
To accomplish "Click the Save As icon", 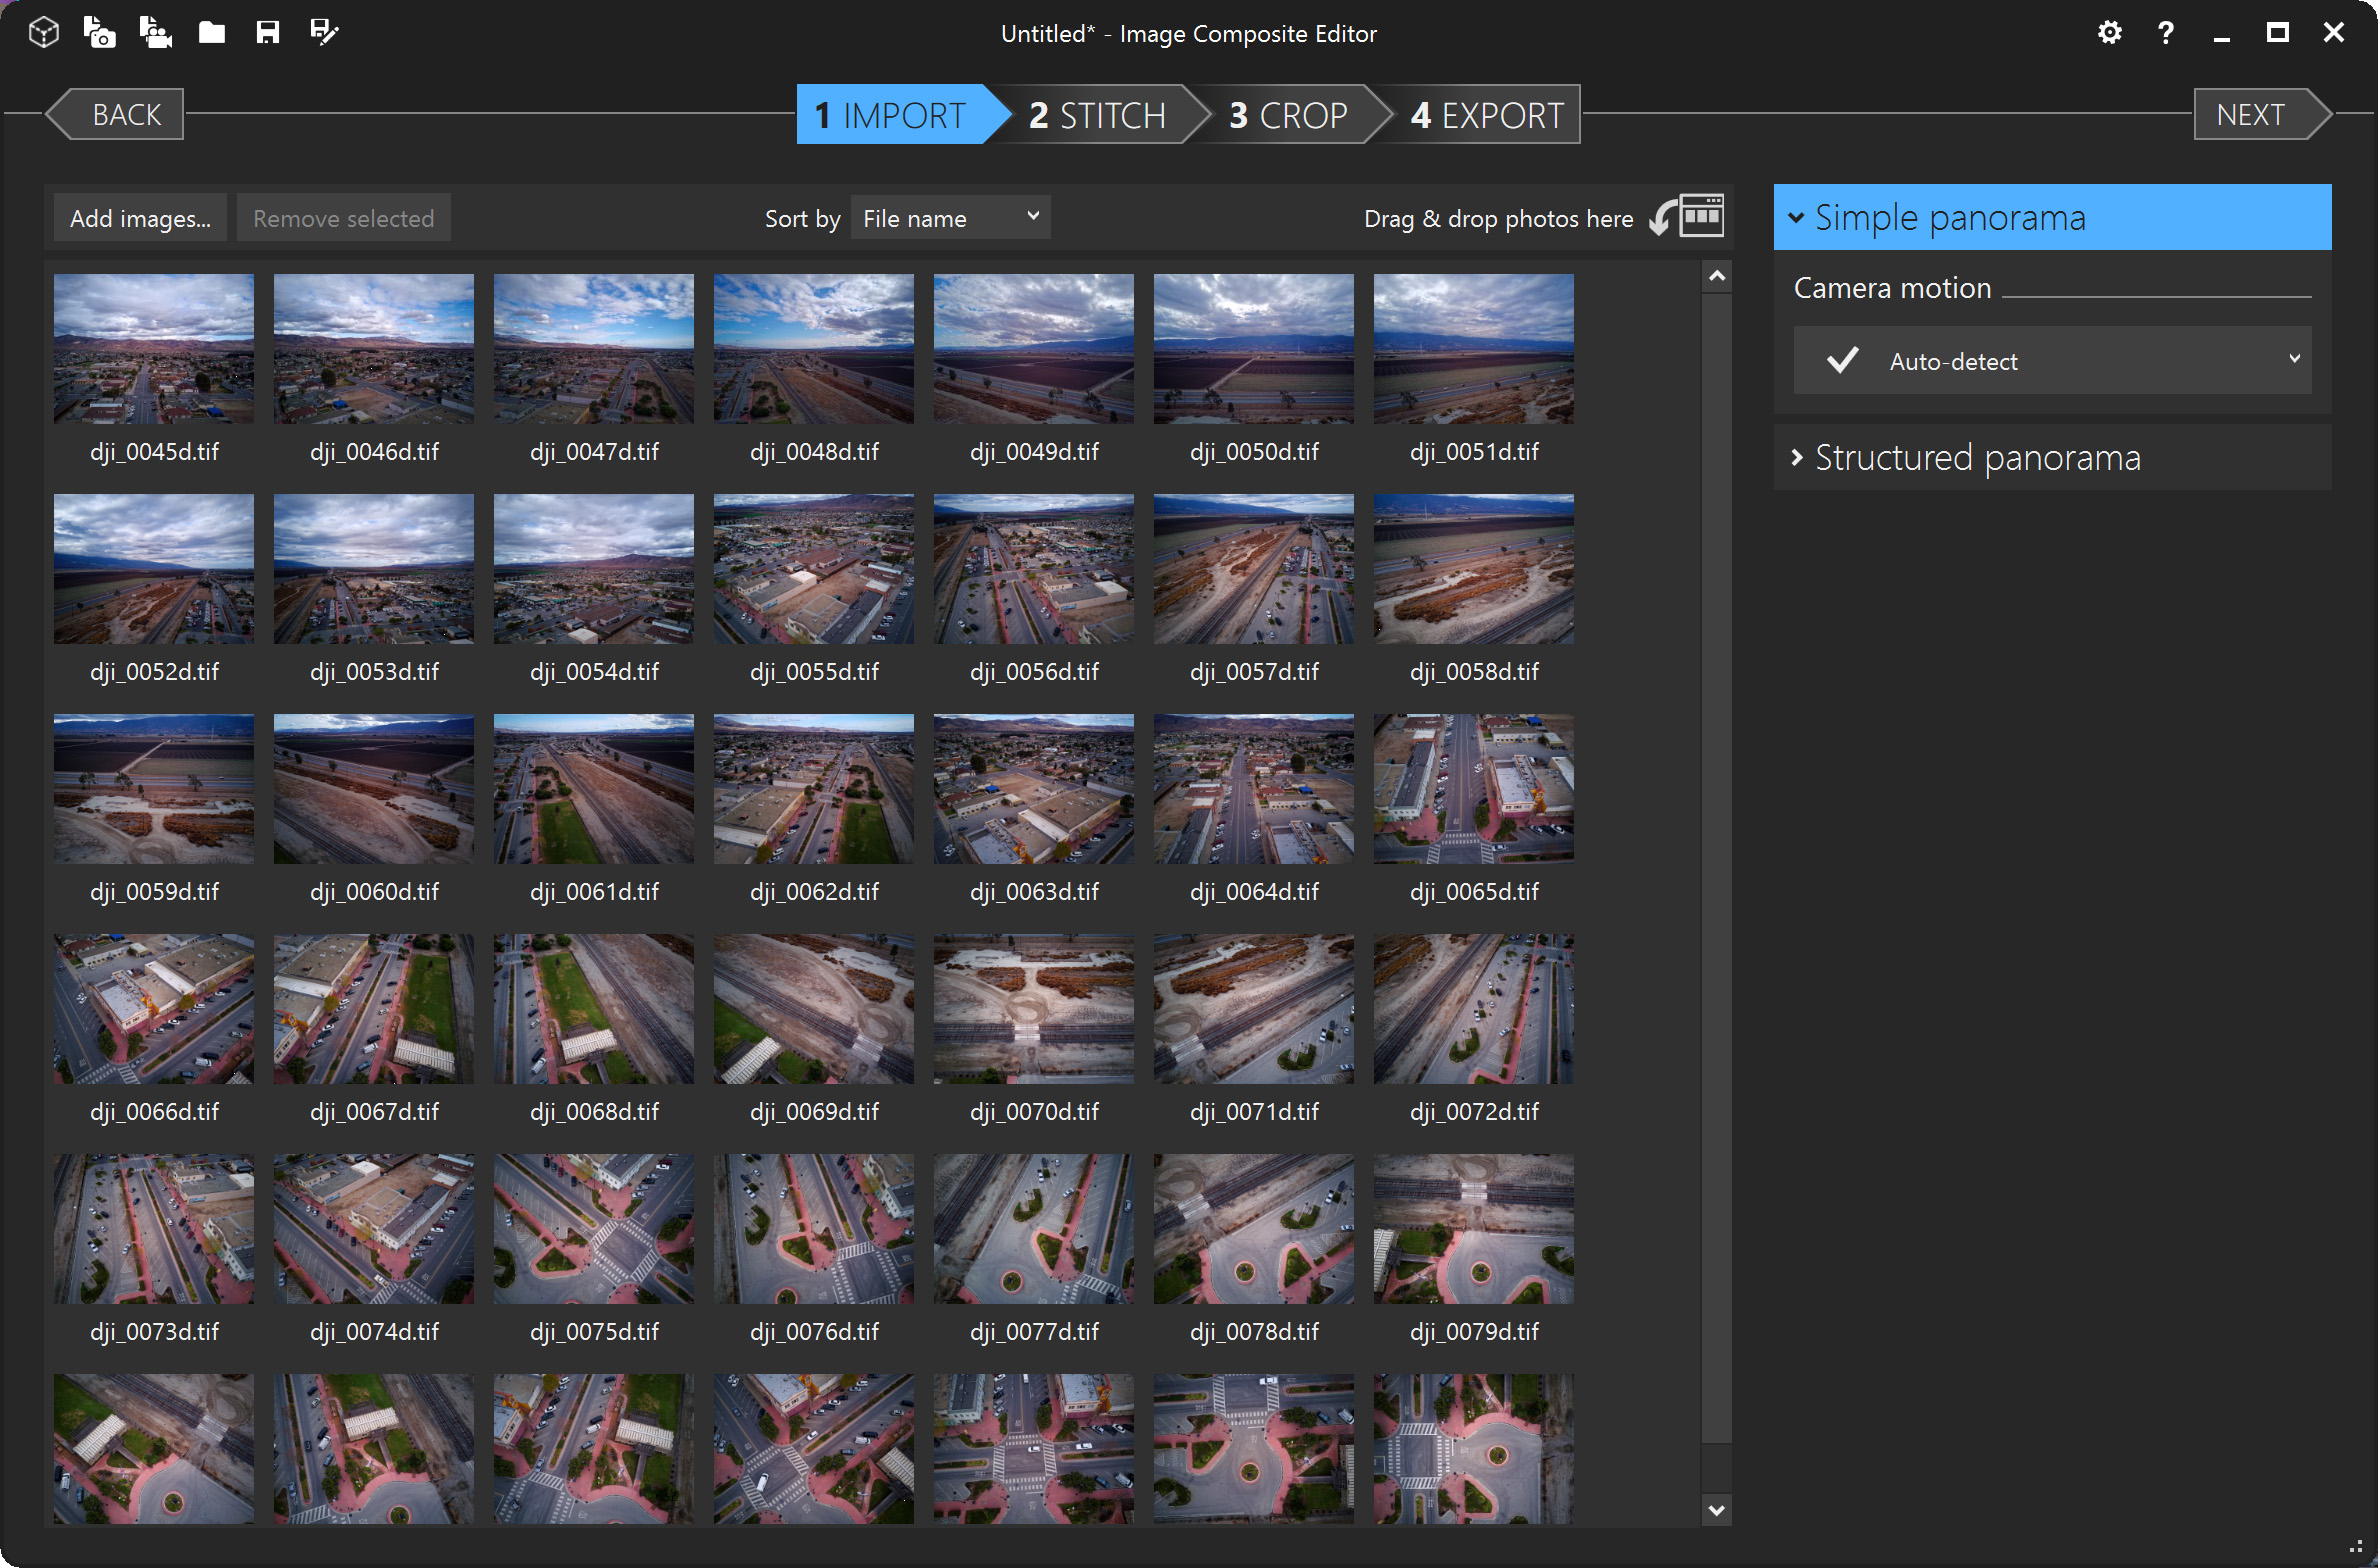I will tap(324, 32).
